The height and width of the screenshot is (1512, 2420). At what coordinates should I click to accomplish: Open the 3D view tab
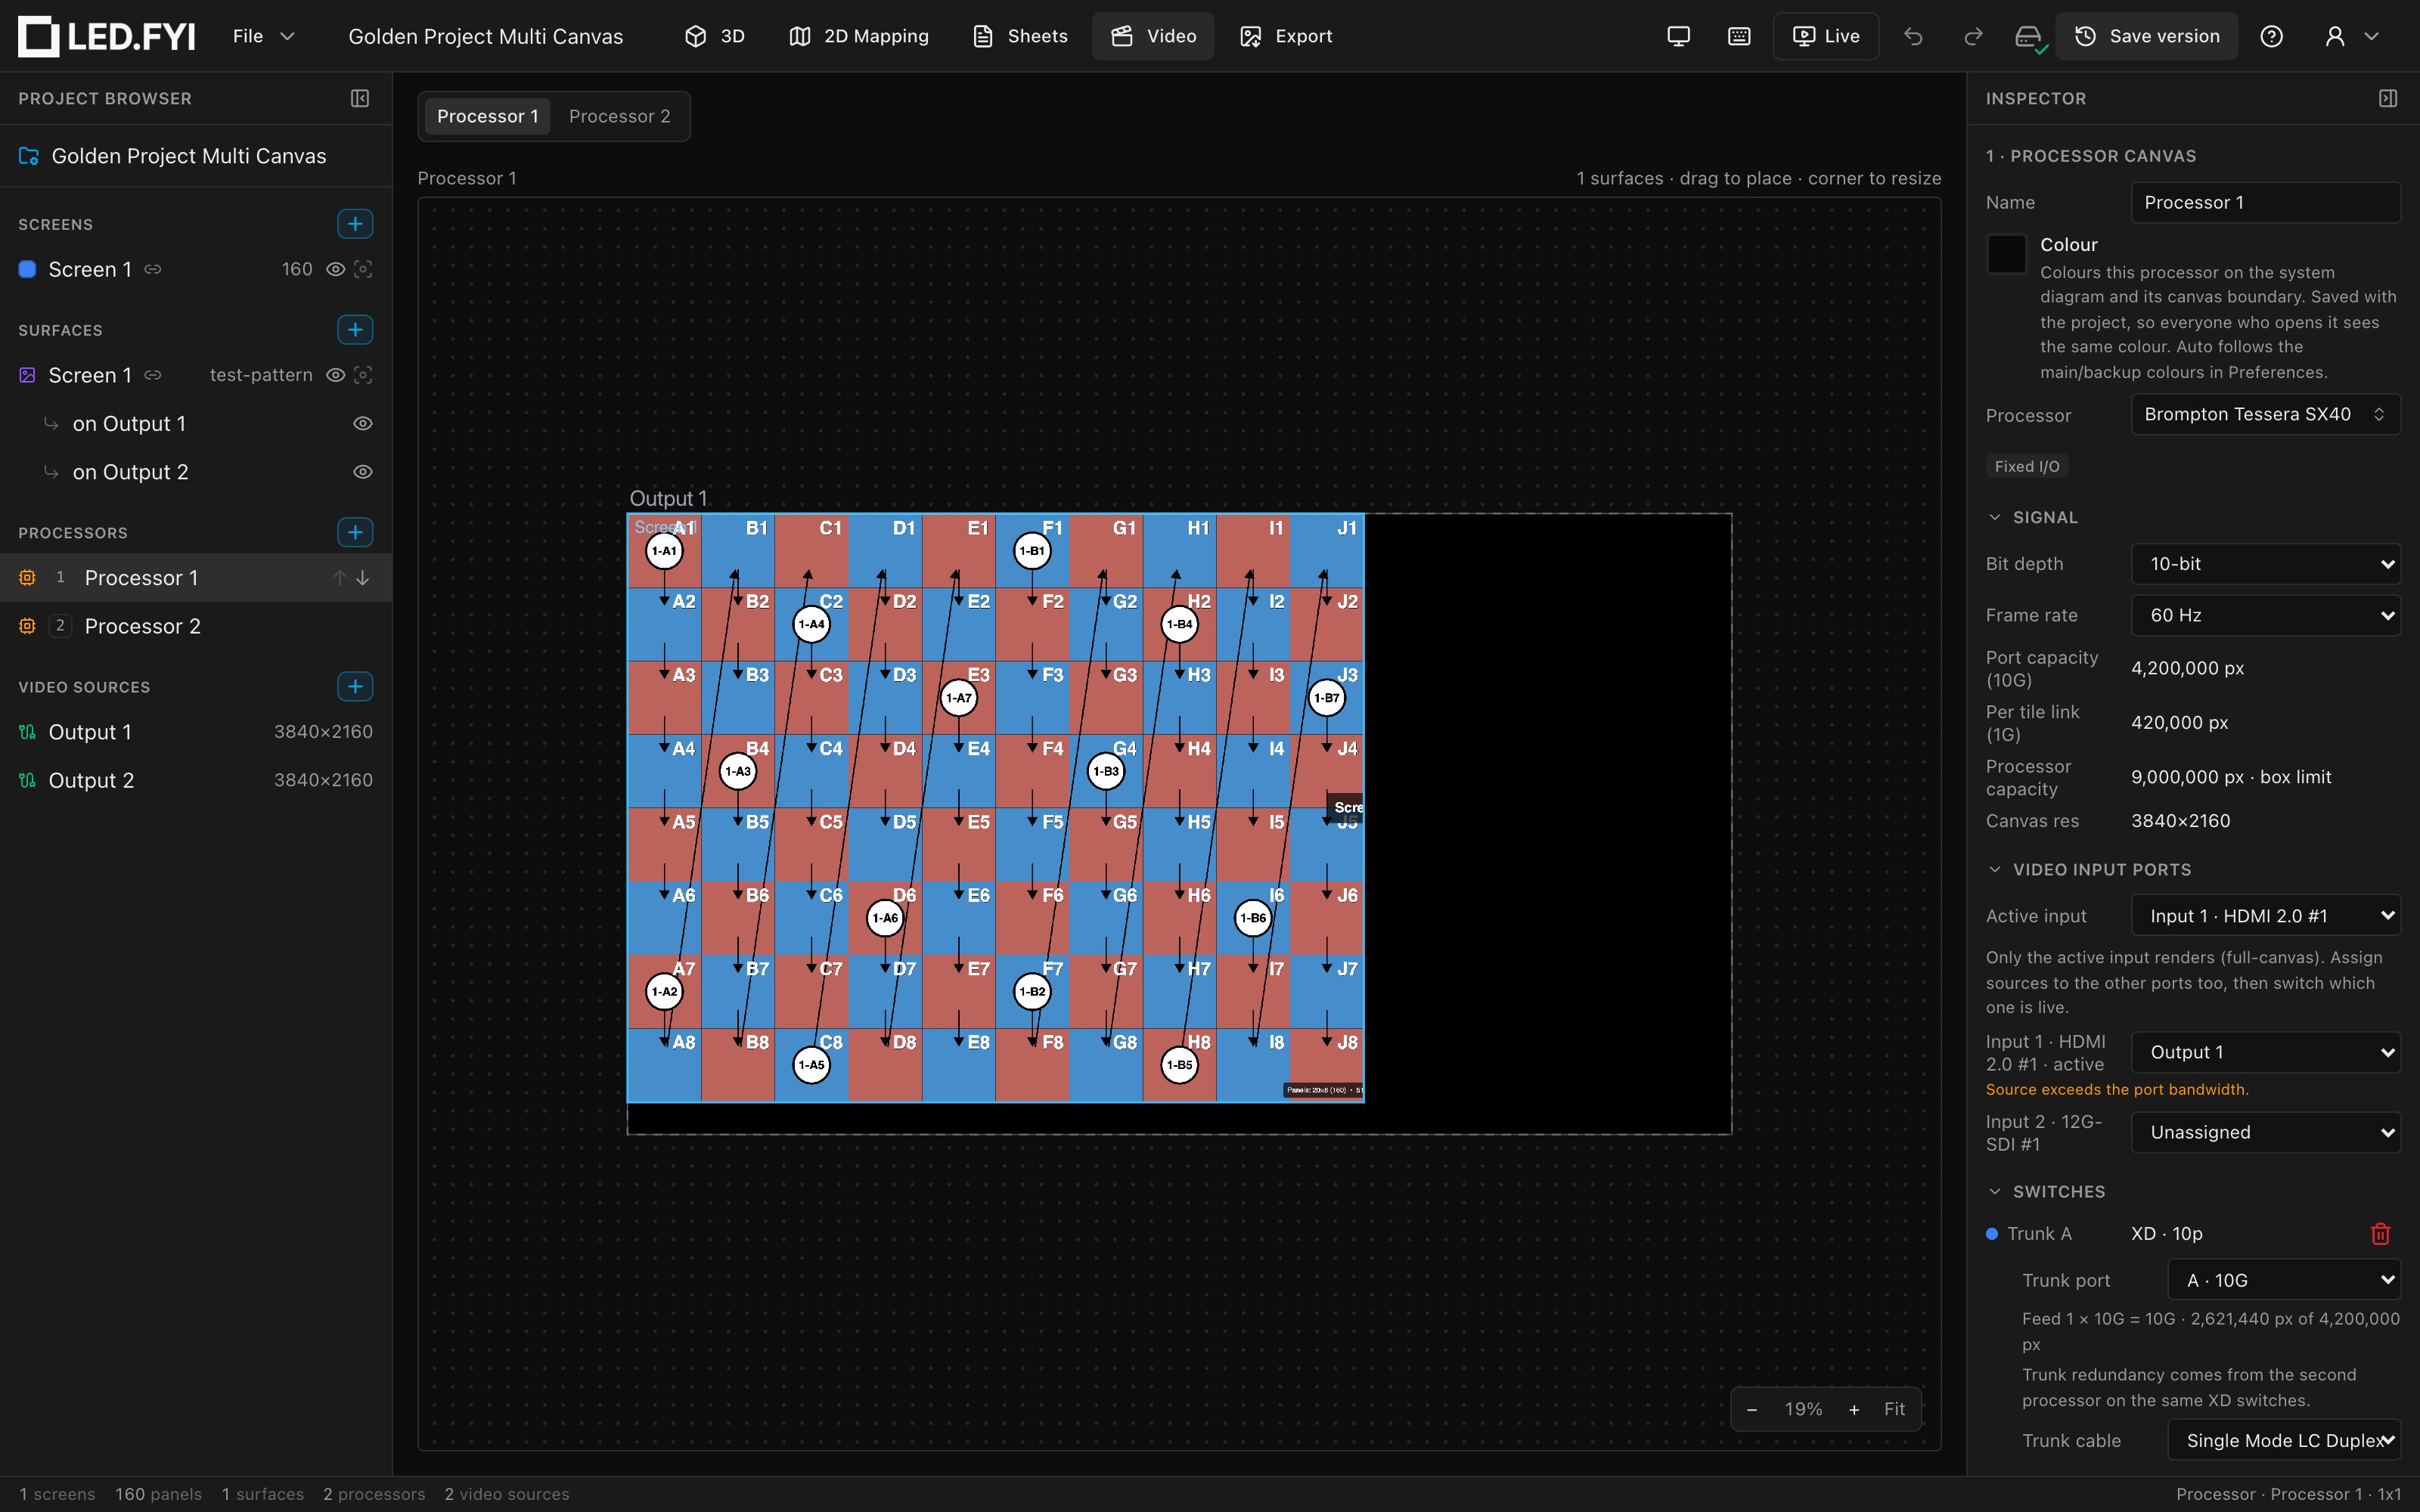(x=715, y=36)
